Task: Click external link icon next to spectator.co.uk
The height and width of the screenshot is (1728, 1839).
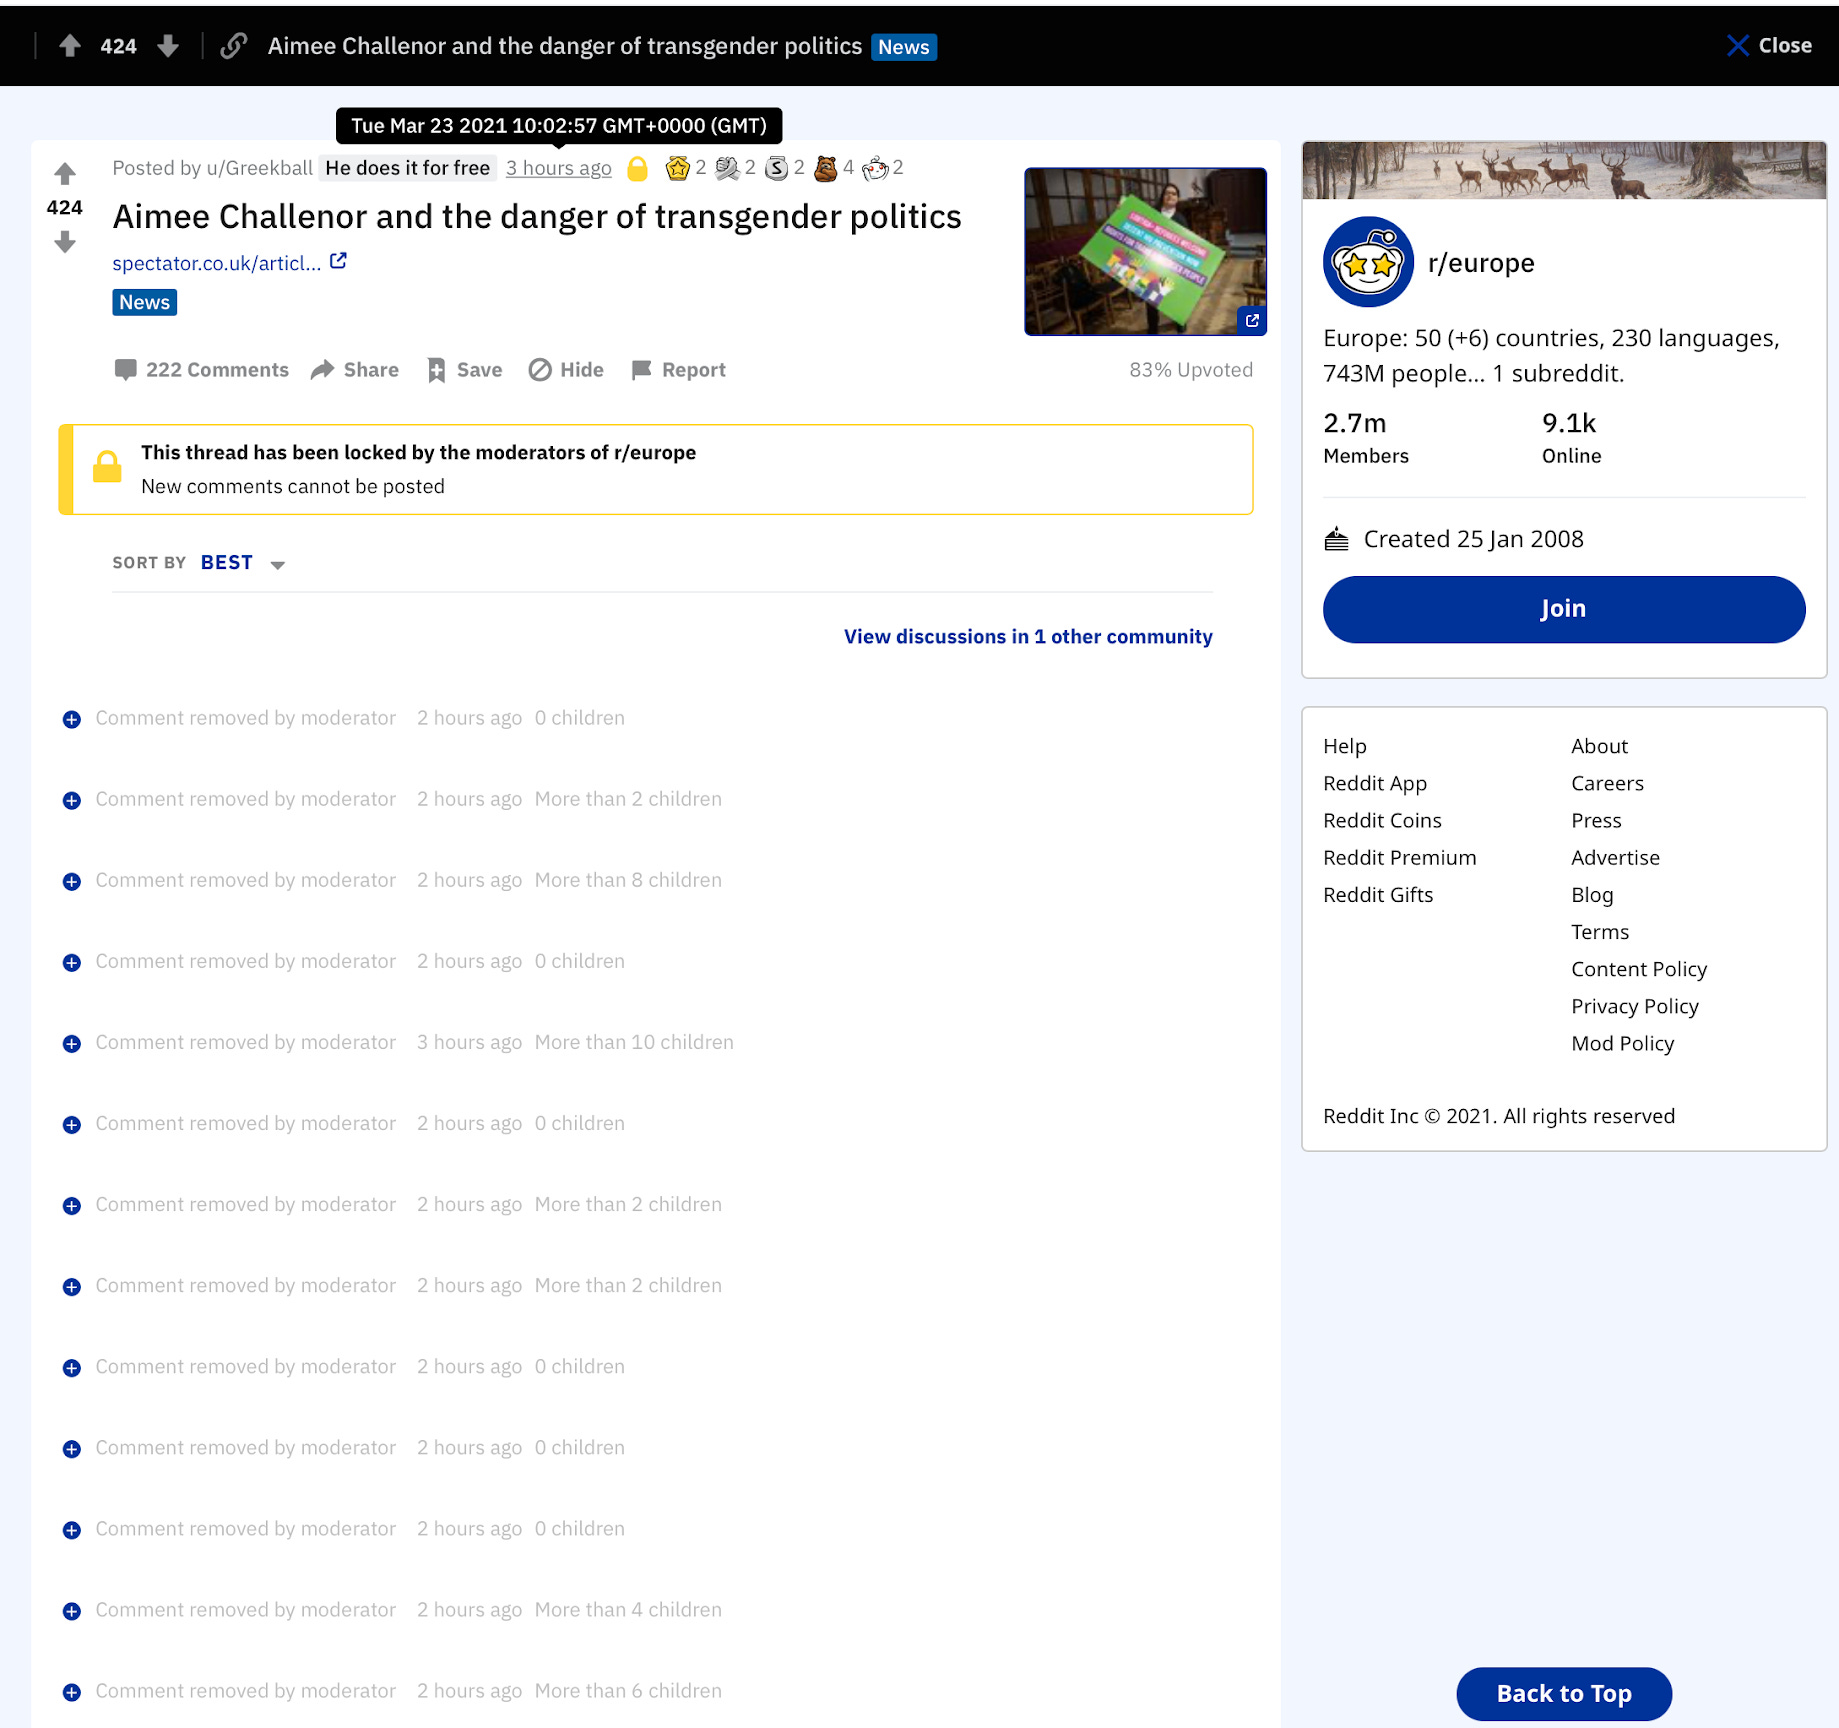Action: pyautogui.click(x=339, y=262)
